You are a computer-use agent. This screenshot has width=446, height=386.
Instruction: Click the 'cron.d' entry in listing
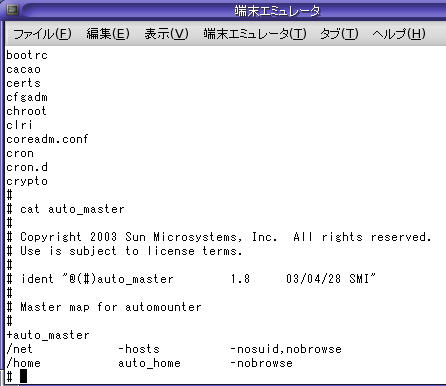pyautogui.click(x=27, y=167)
